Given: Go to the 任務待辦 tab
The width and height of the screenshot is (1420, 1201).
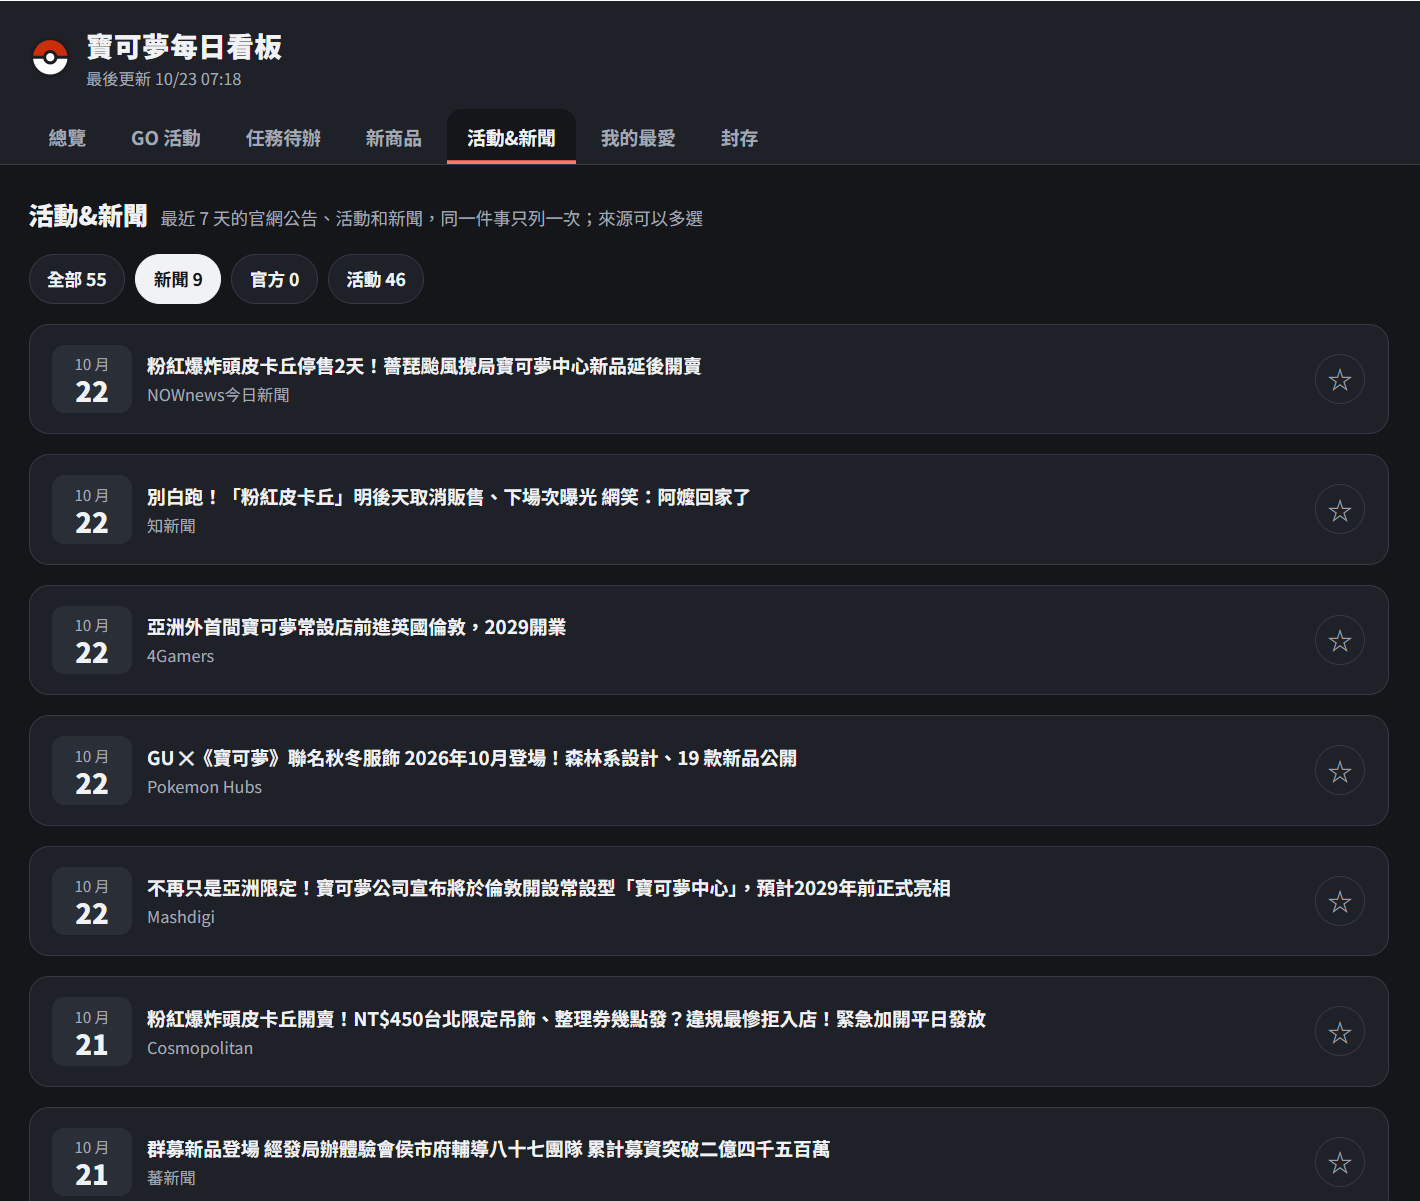Looking at the screenshot, I should click(283, 138).
